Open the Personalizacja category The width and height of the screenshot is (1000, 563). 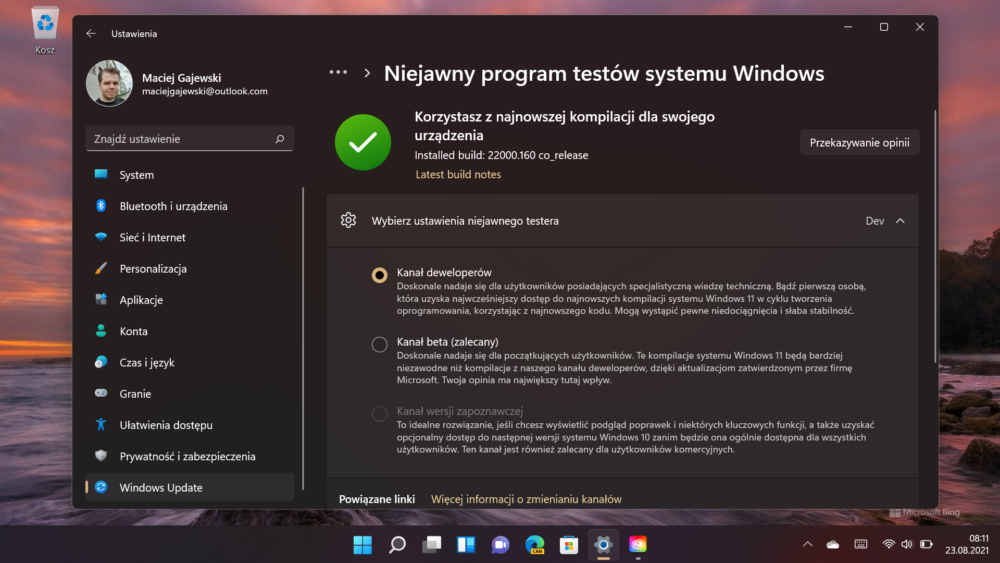(189, 268)
